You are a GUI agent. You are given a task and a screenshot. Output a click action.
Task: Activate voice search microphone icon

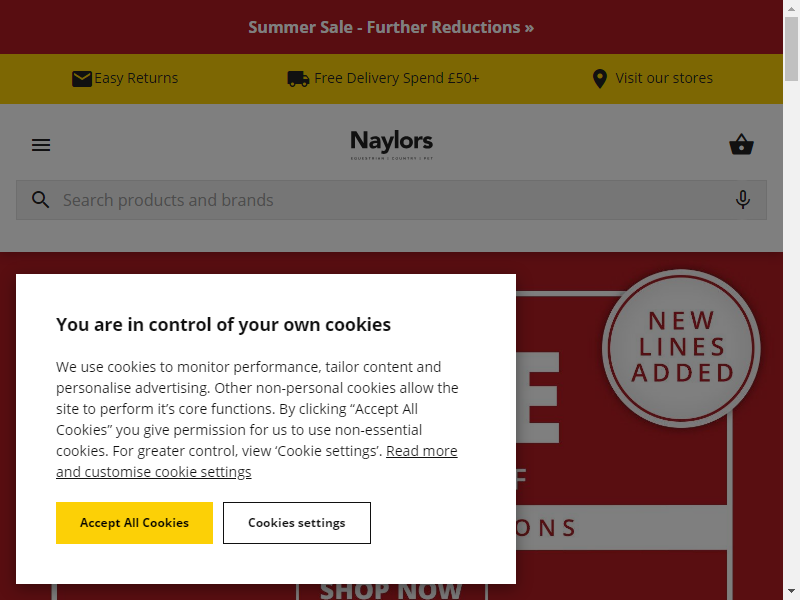coord(743,199)
